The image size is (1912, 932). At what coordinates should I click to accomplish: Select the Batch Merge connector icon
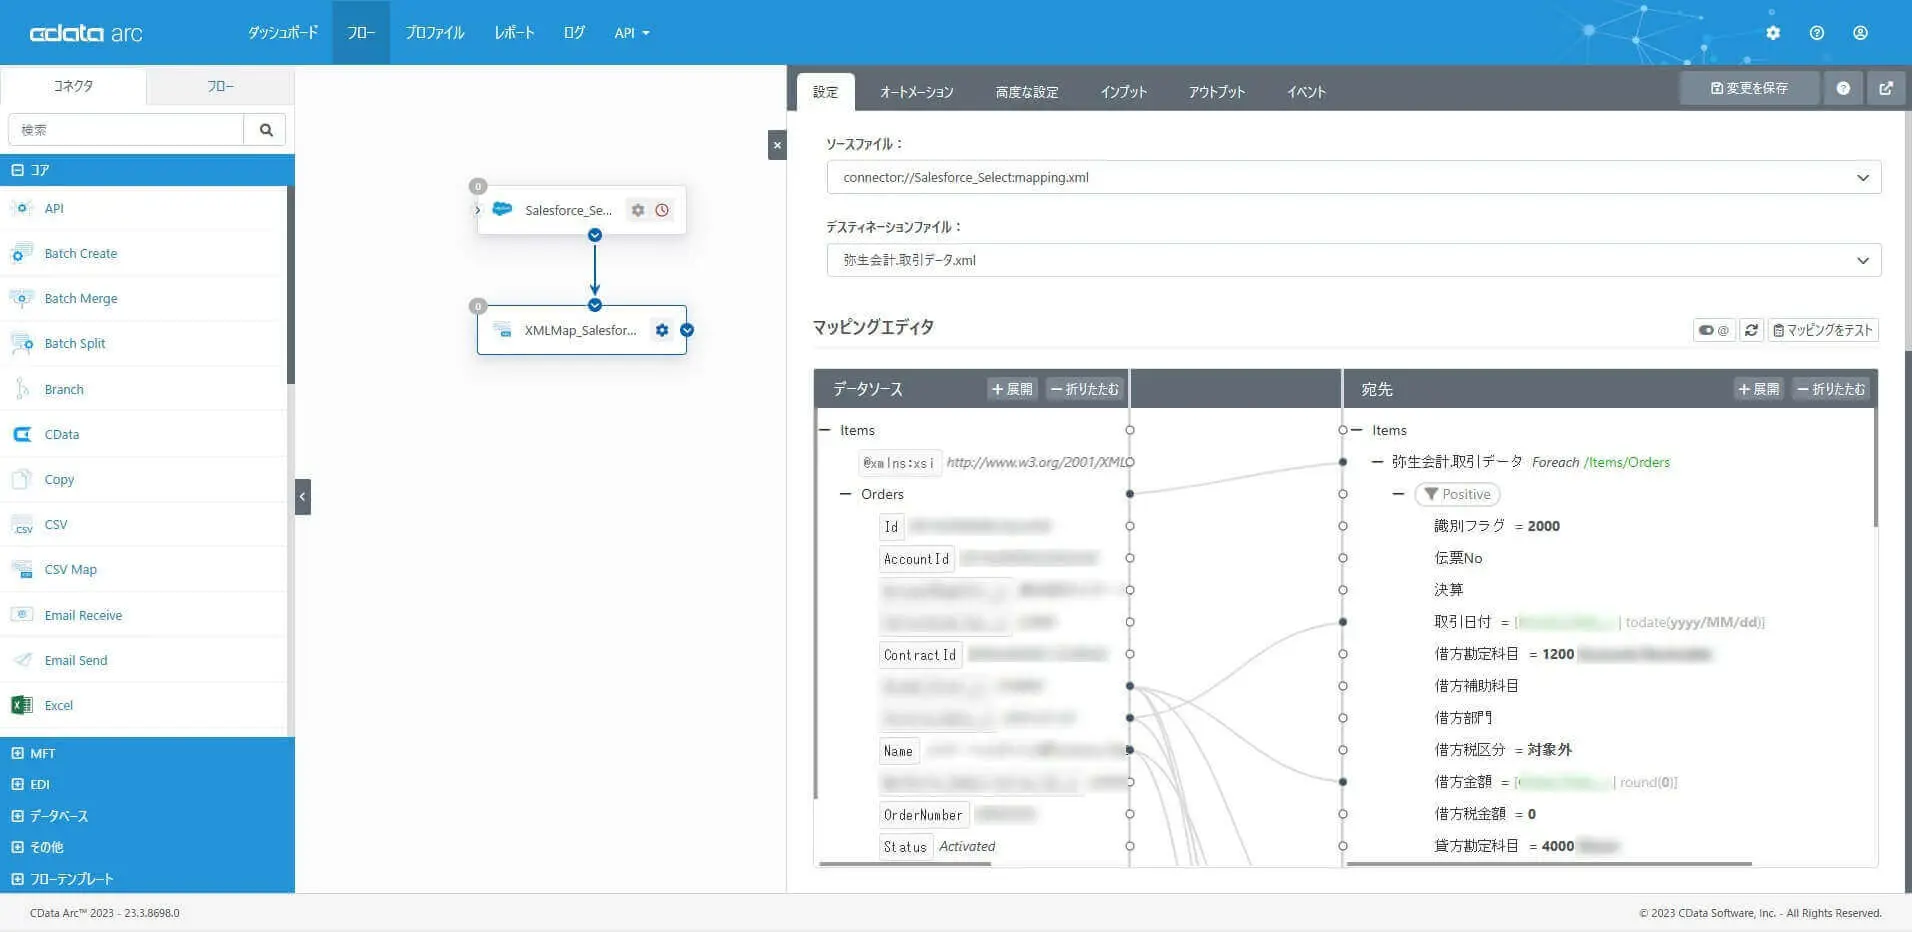coord(21,298)
